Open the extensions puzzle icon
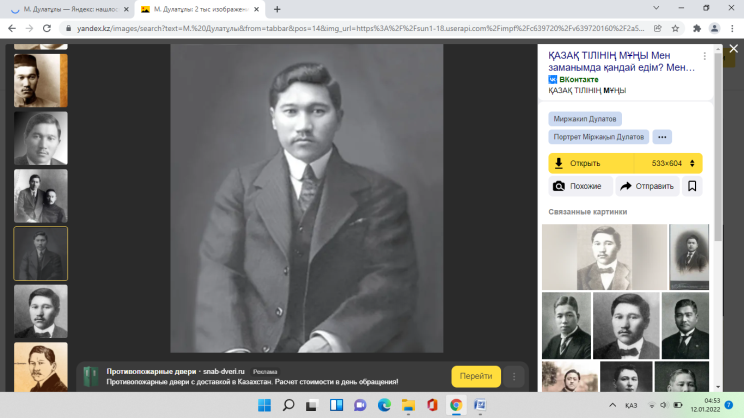The height and width of the screenshot is (418, 744). (697, 28)
